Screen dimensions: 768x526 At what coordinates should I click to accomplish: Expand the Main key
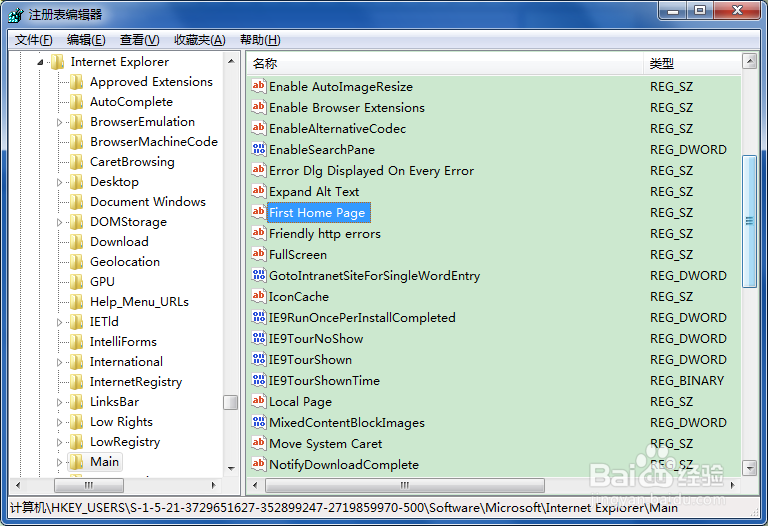pyautogui.click(x=59, y=462)
